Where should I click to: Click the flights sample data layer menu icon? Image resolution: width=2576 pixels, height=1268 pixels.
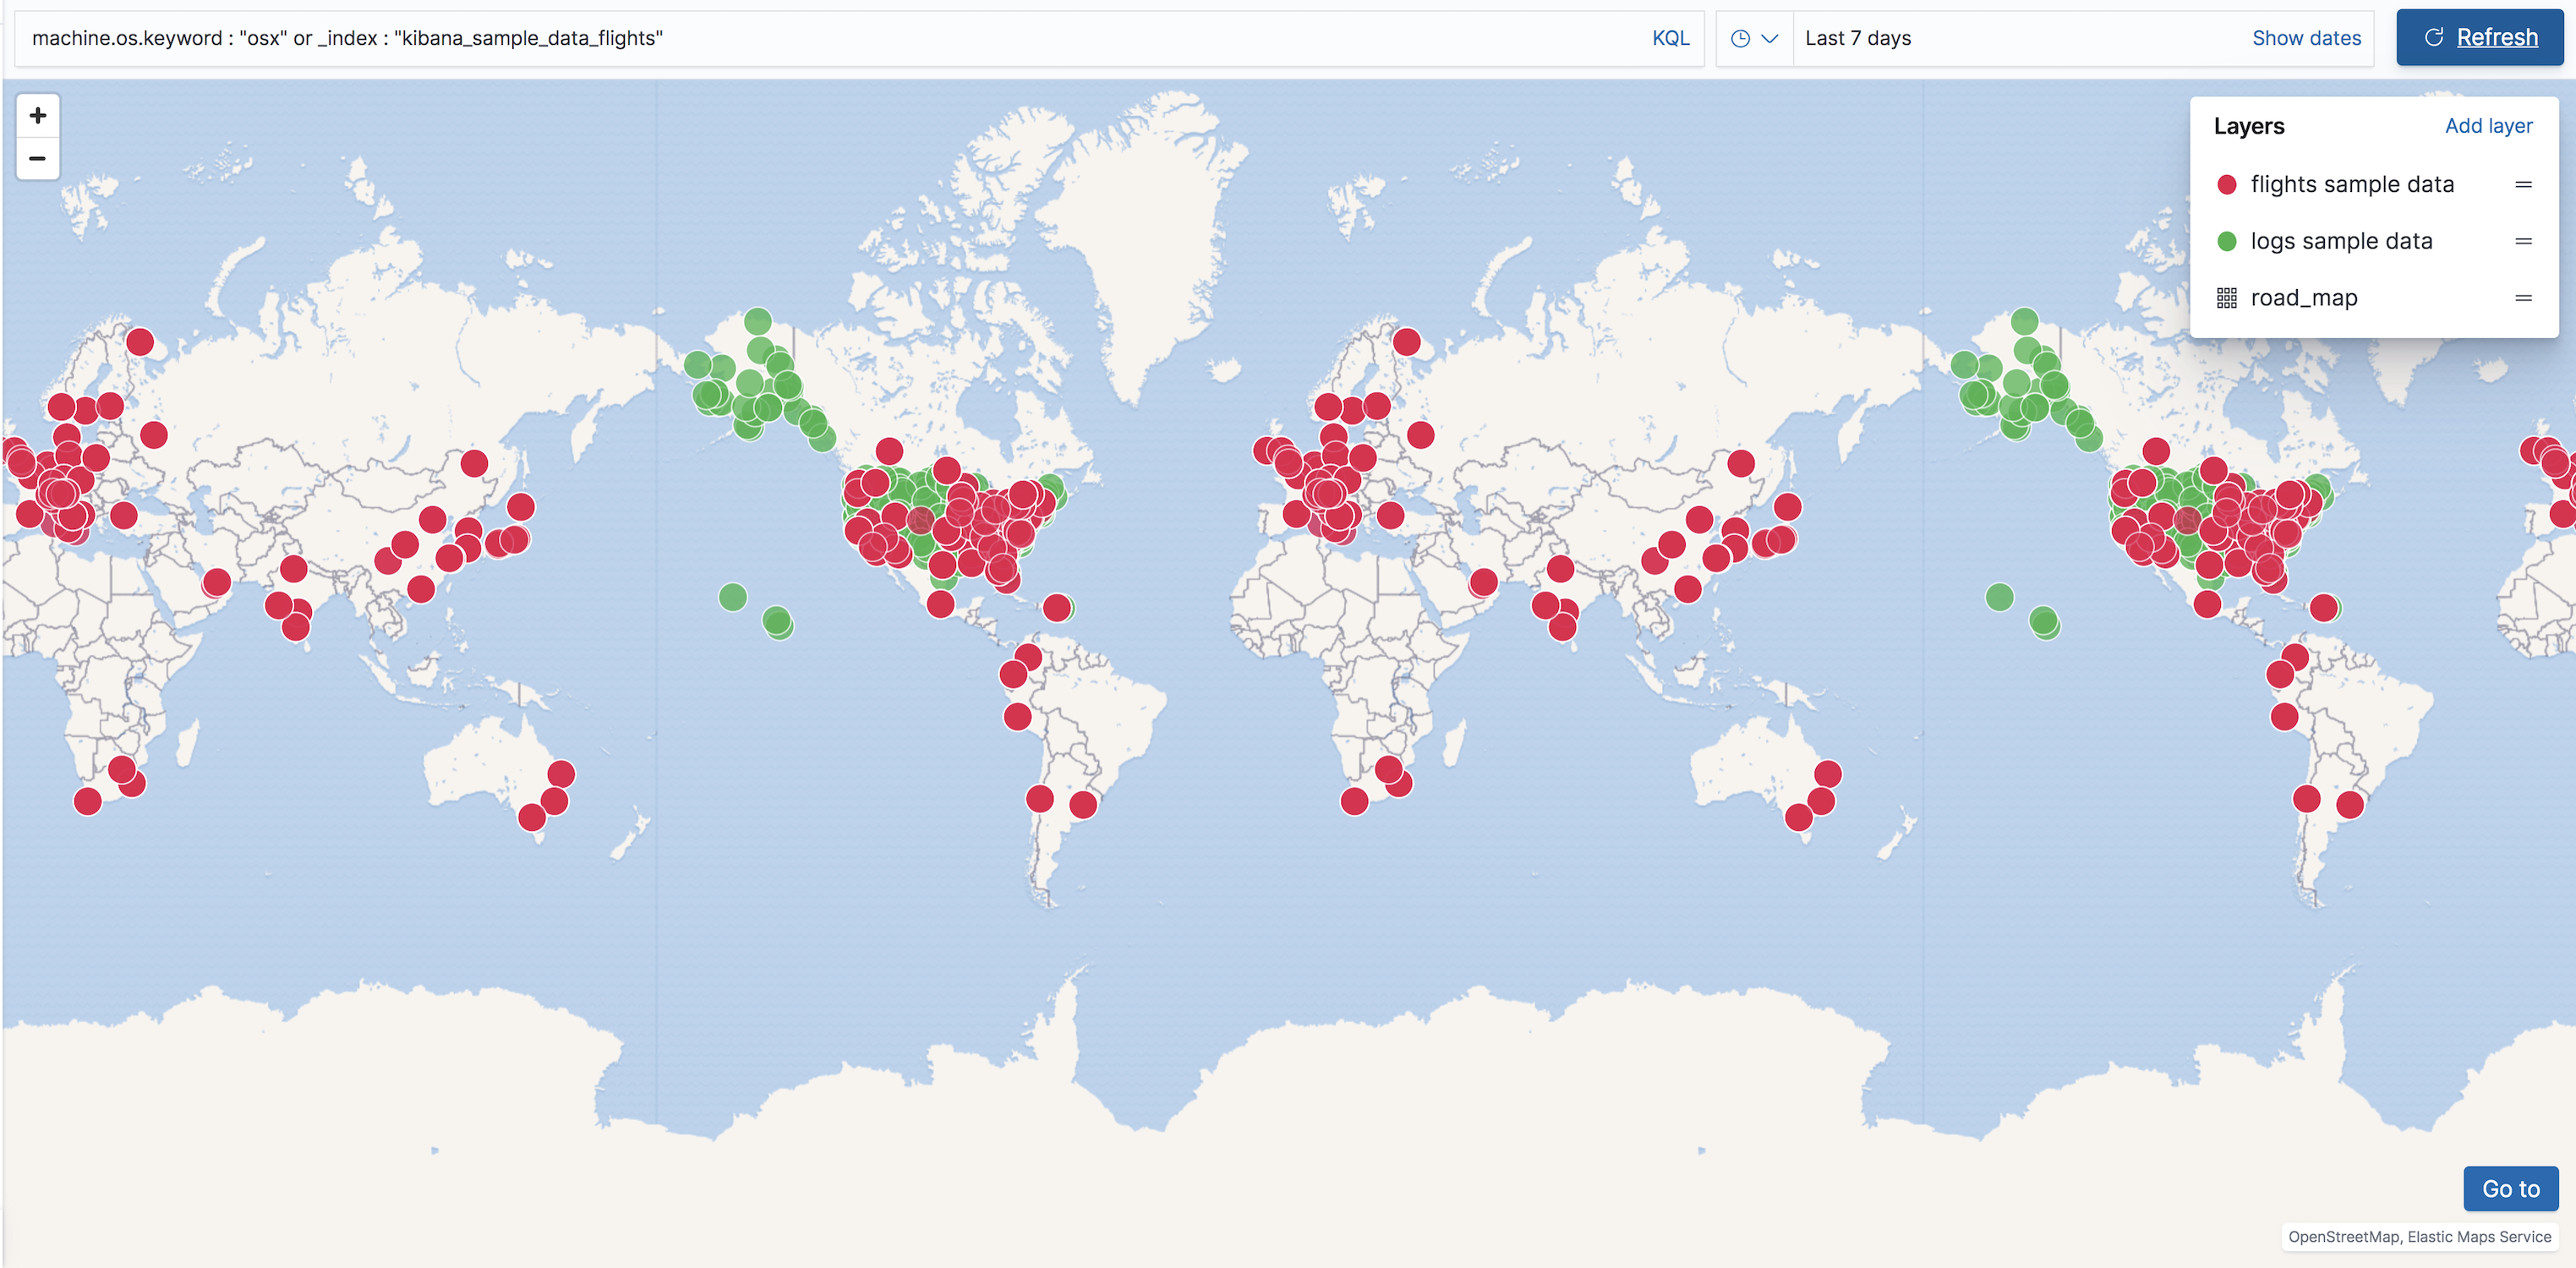[2522, 184]
